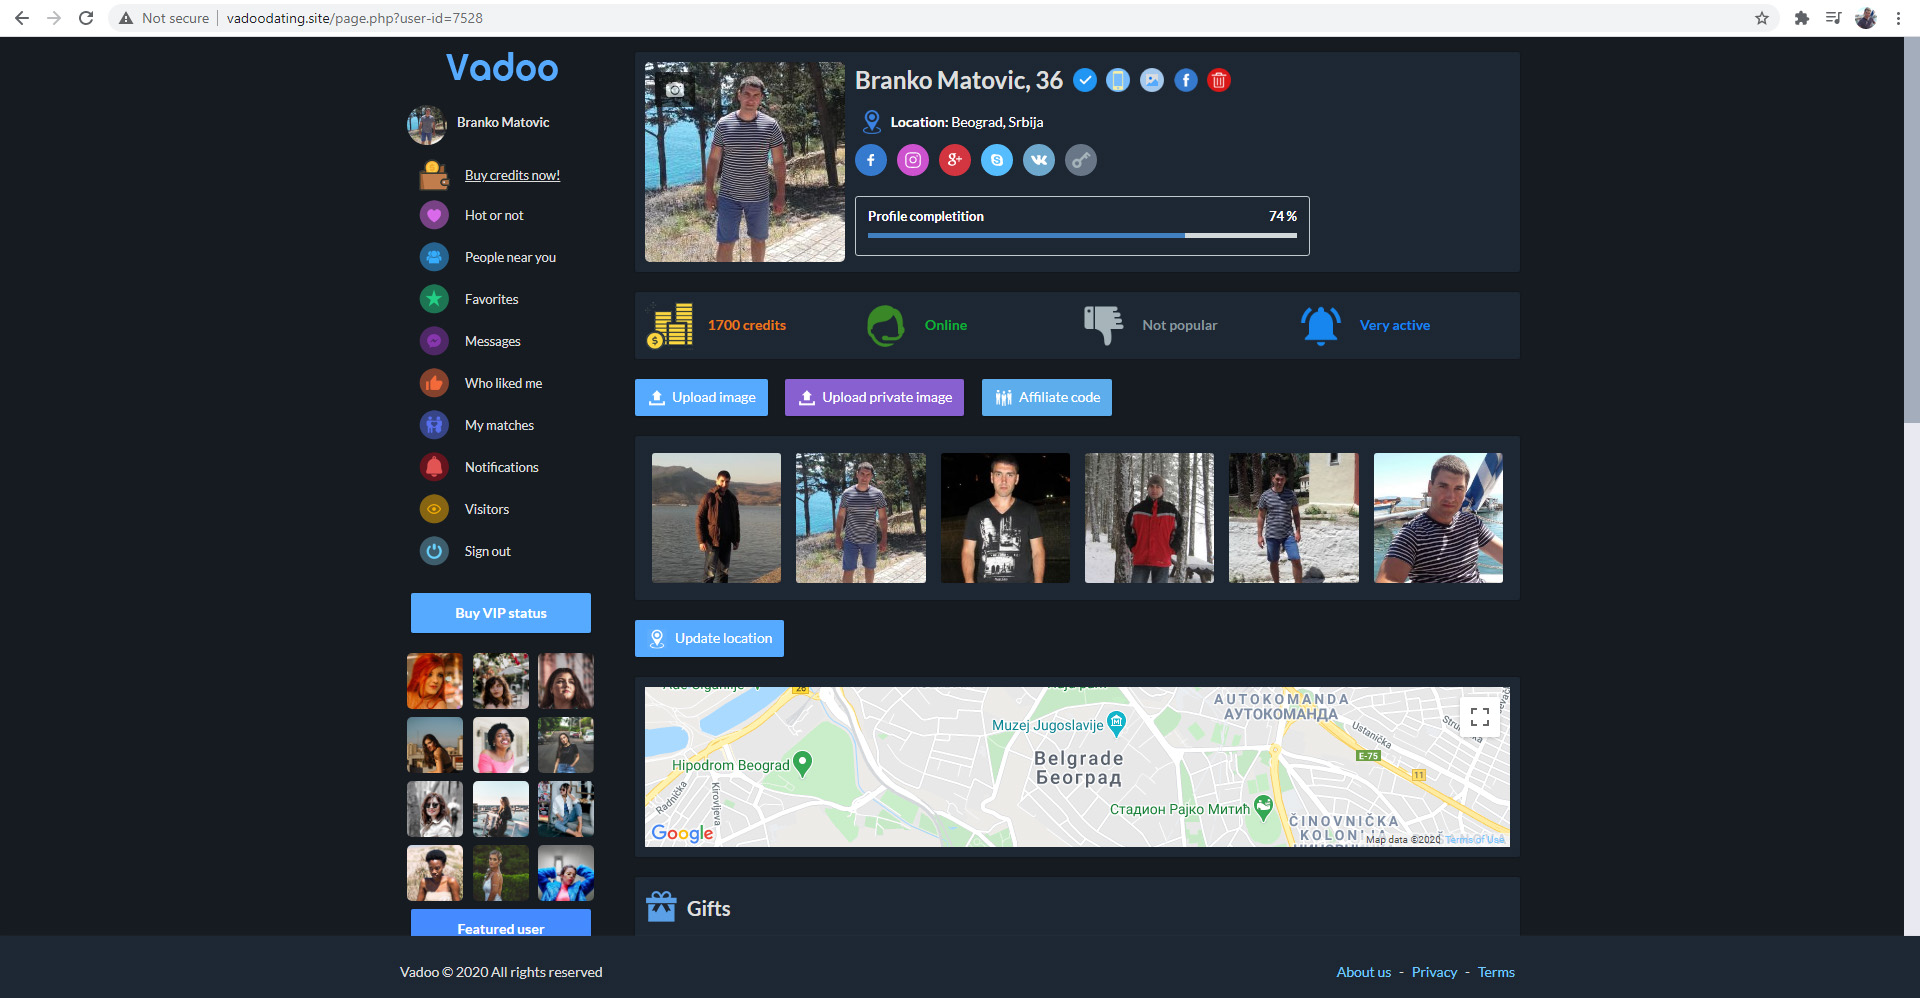View Who liked me

click(x=503, y=383)
